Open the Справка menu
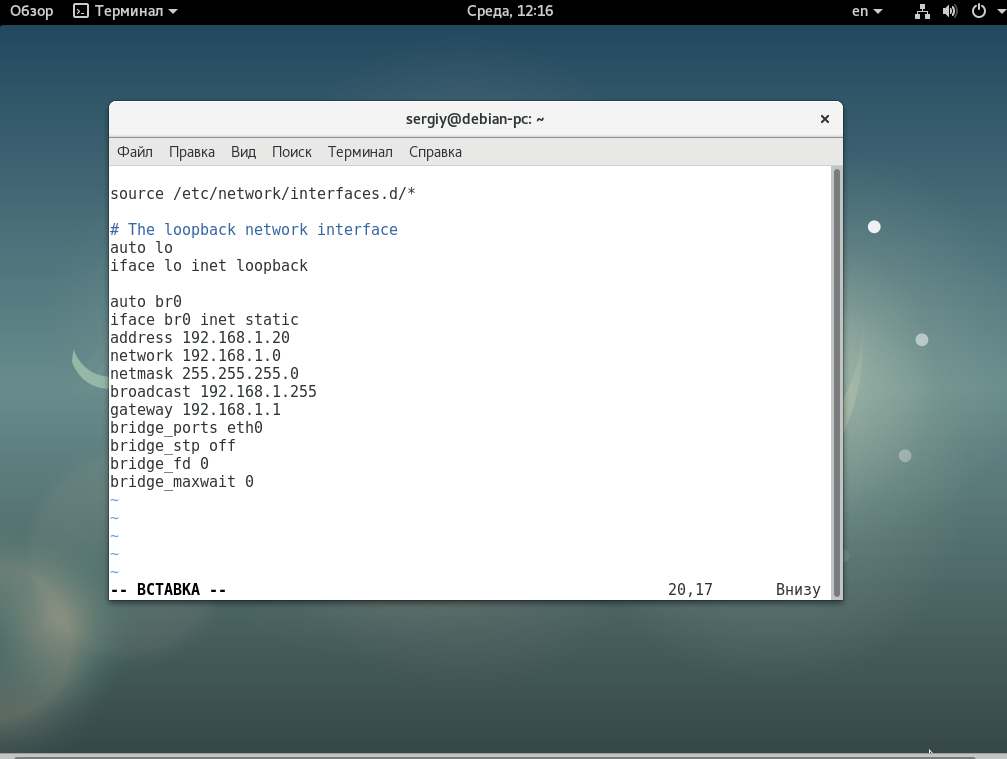The image size is (1007, 759). click(x=435, y=152)
